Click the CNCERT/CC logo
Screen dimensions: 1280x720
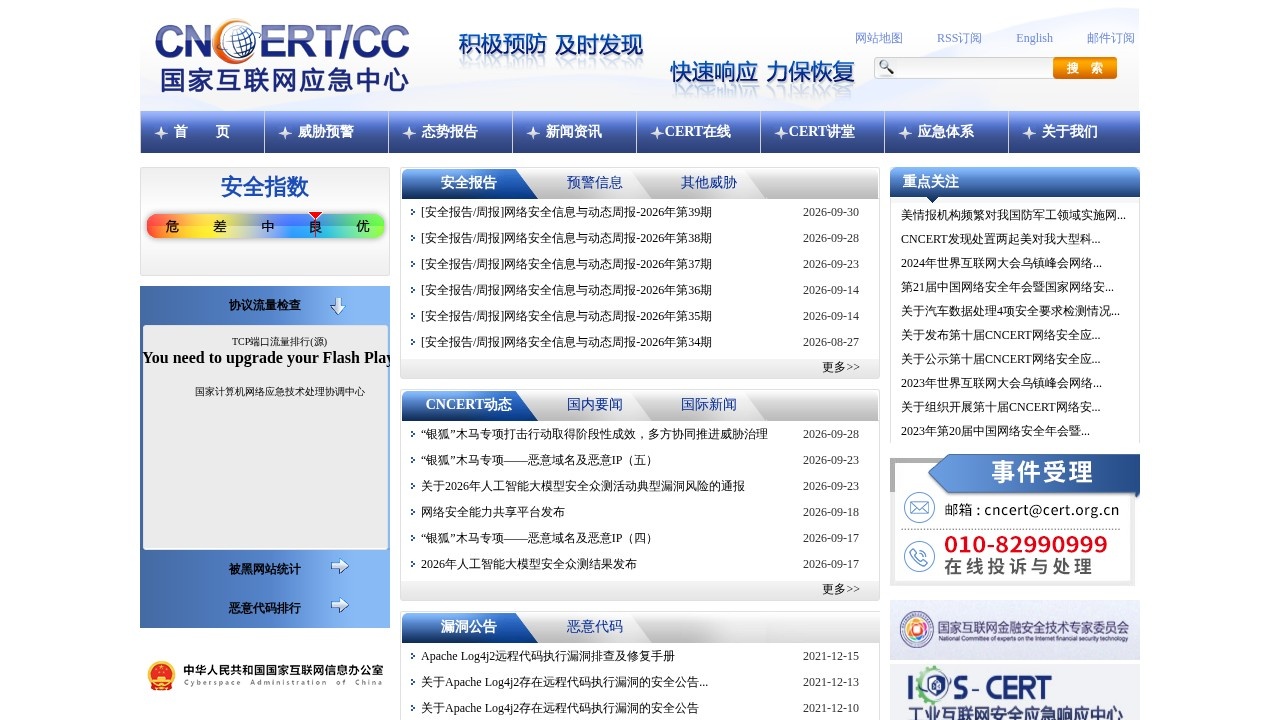tap(282, 57)
